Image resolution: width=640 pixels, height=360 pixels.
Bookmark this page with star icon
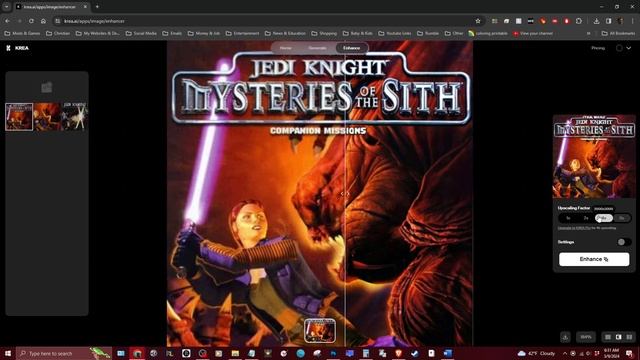pos(478,21)
